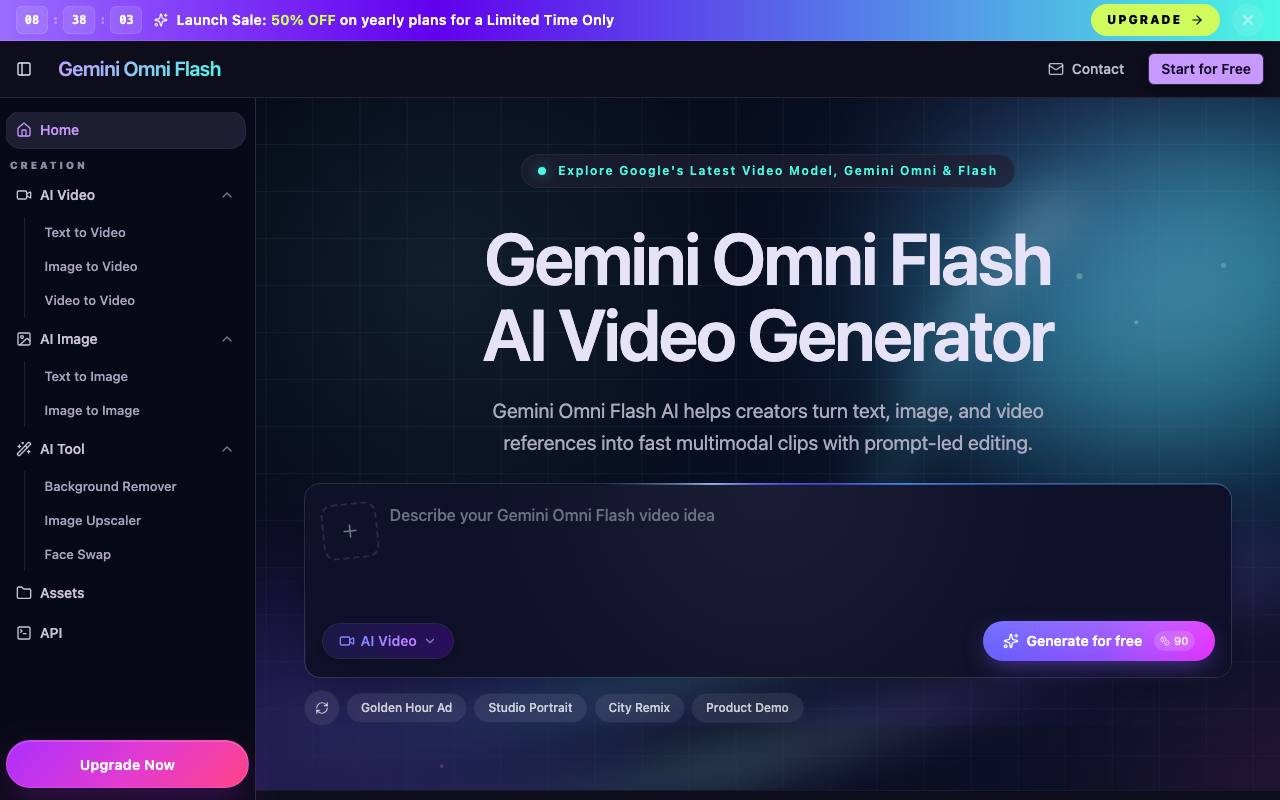Click the API terminal icon

[24, 633]
